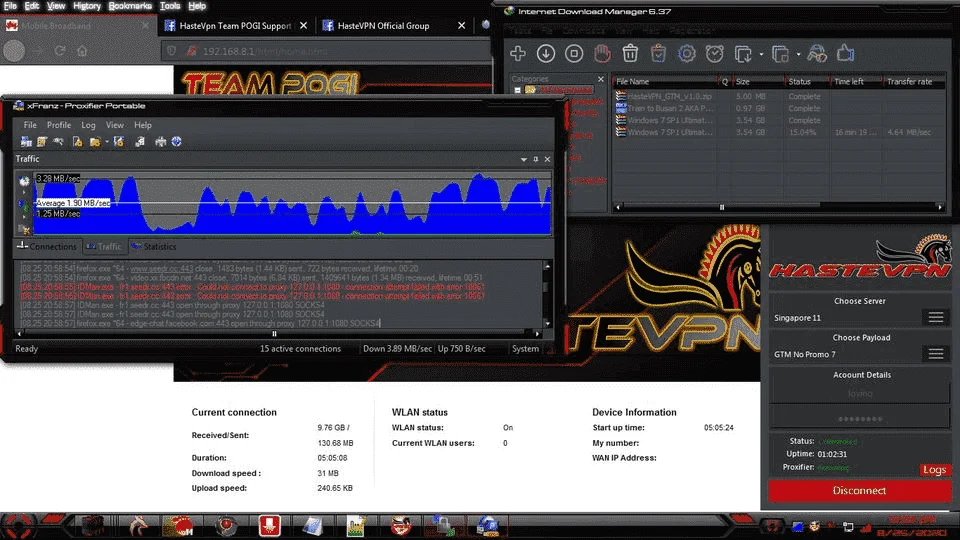Open Proxifier Profile menu

[59, 125]
